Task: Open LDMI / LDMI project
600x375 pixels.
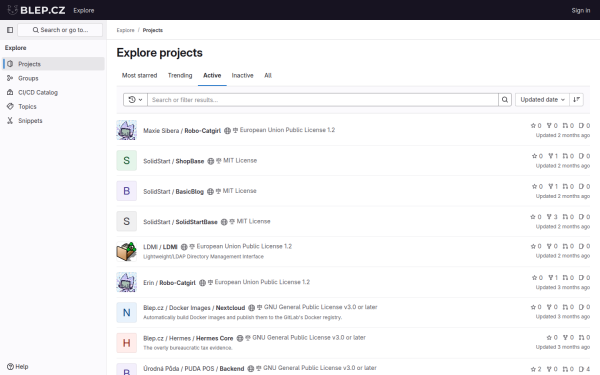Action: (160, 247)
